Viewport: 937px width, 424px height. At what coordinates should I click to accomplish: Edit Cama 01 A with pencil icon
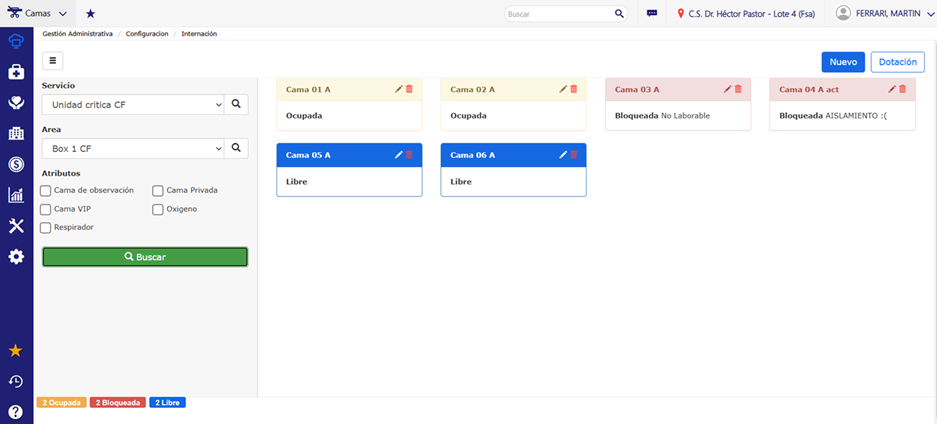(x=399, y=89)
